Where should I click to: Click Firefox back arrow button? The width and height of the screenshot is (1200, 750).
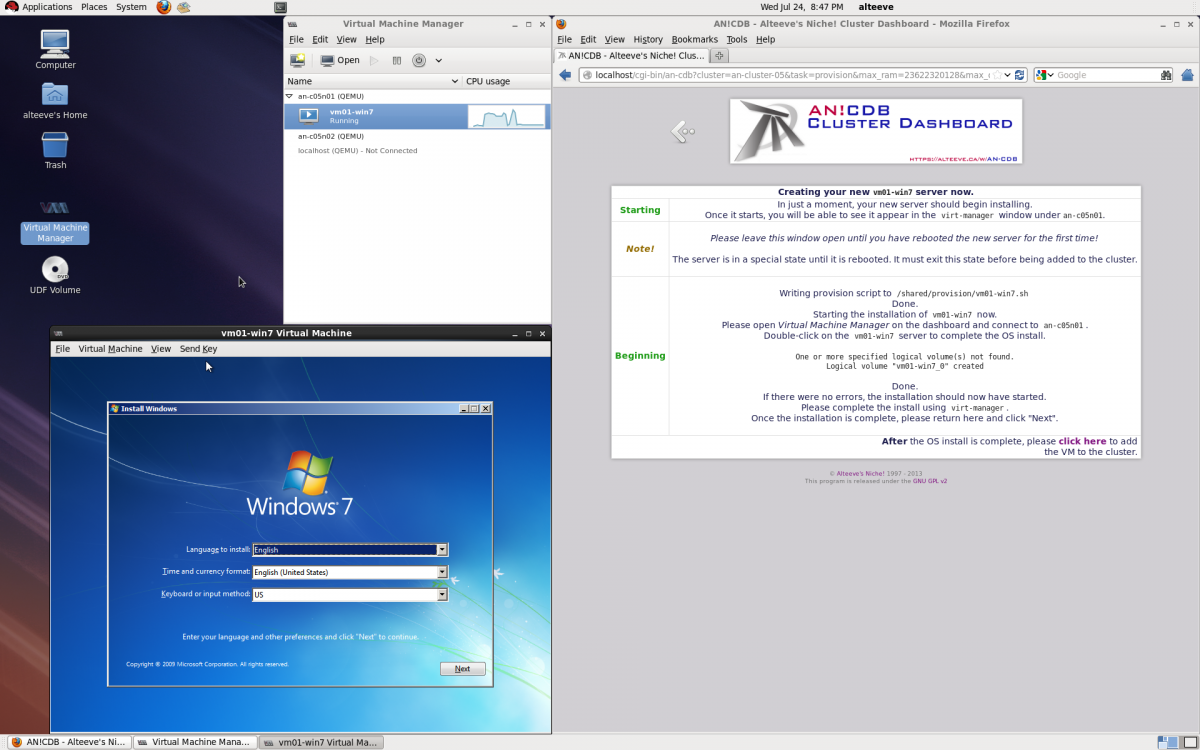click(x=565, y=75)
